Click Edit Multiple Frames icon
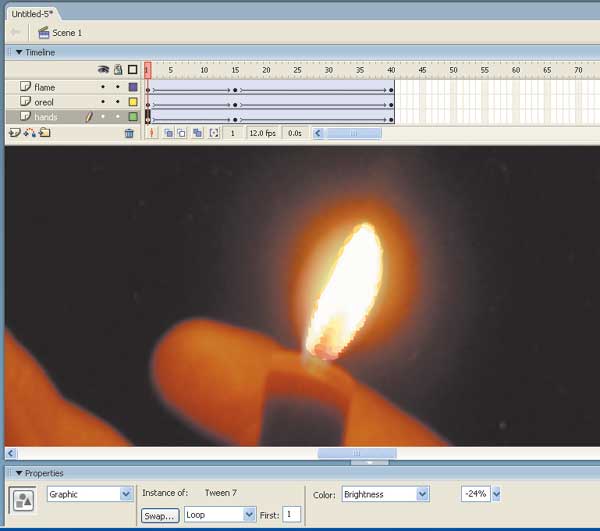Viewport: 600px width, 531px height. (x=197, y=133)
